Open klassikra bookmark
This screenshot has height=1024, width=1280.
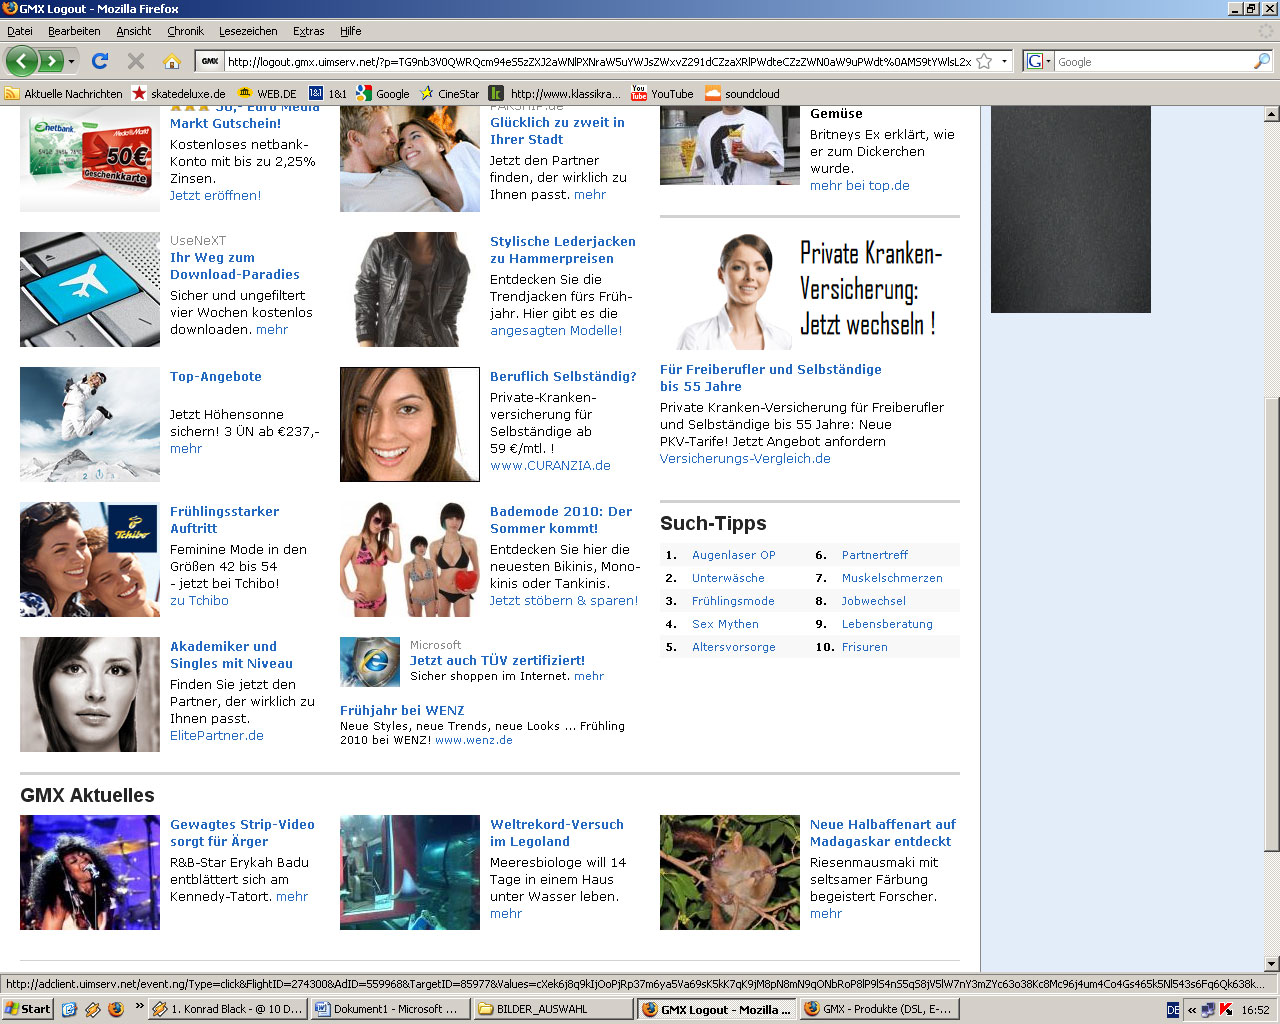coord(556,93)
